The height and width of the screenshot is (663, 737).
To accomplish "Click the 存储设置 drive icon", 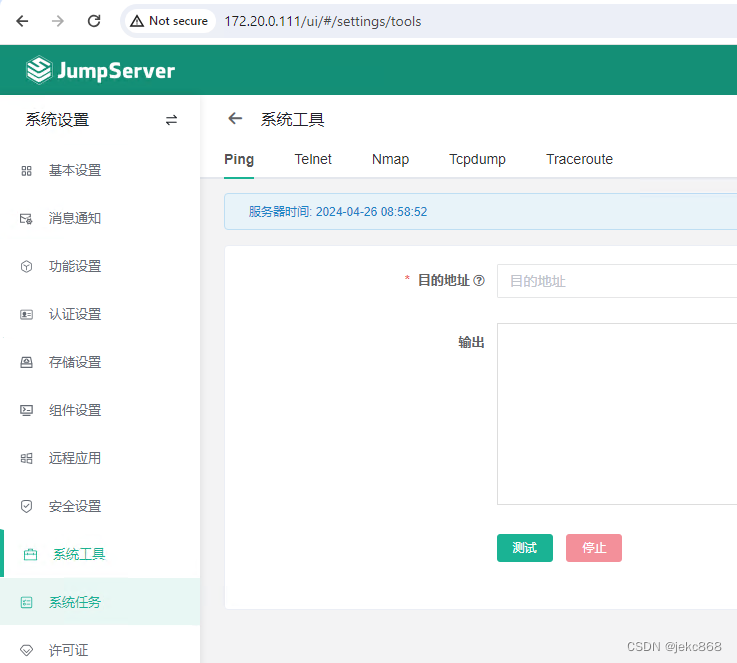I will (x=26, y=362).
